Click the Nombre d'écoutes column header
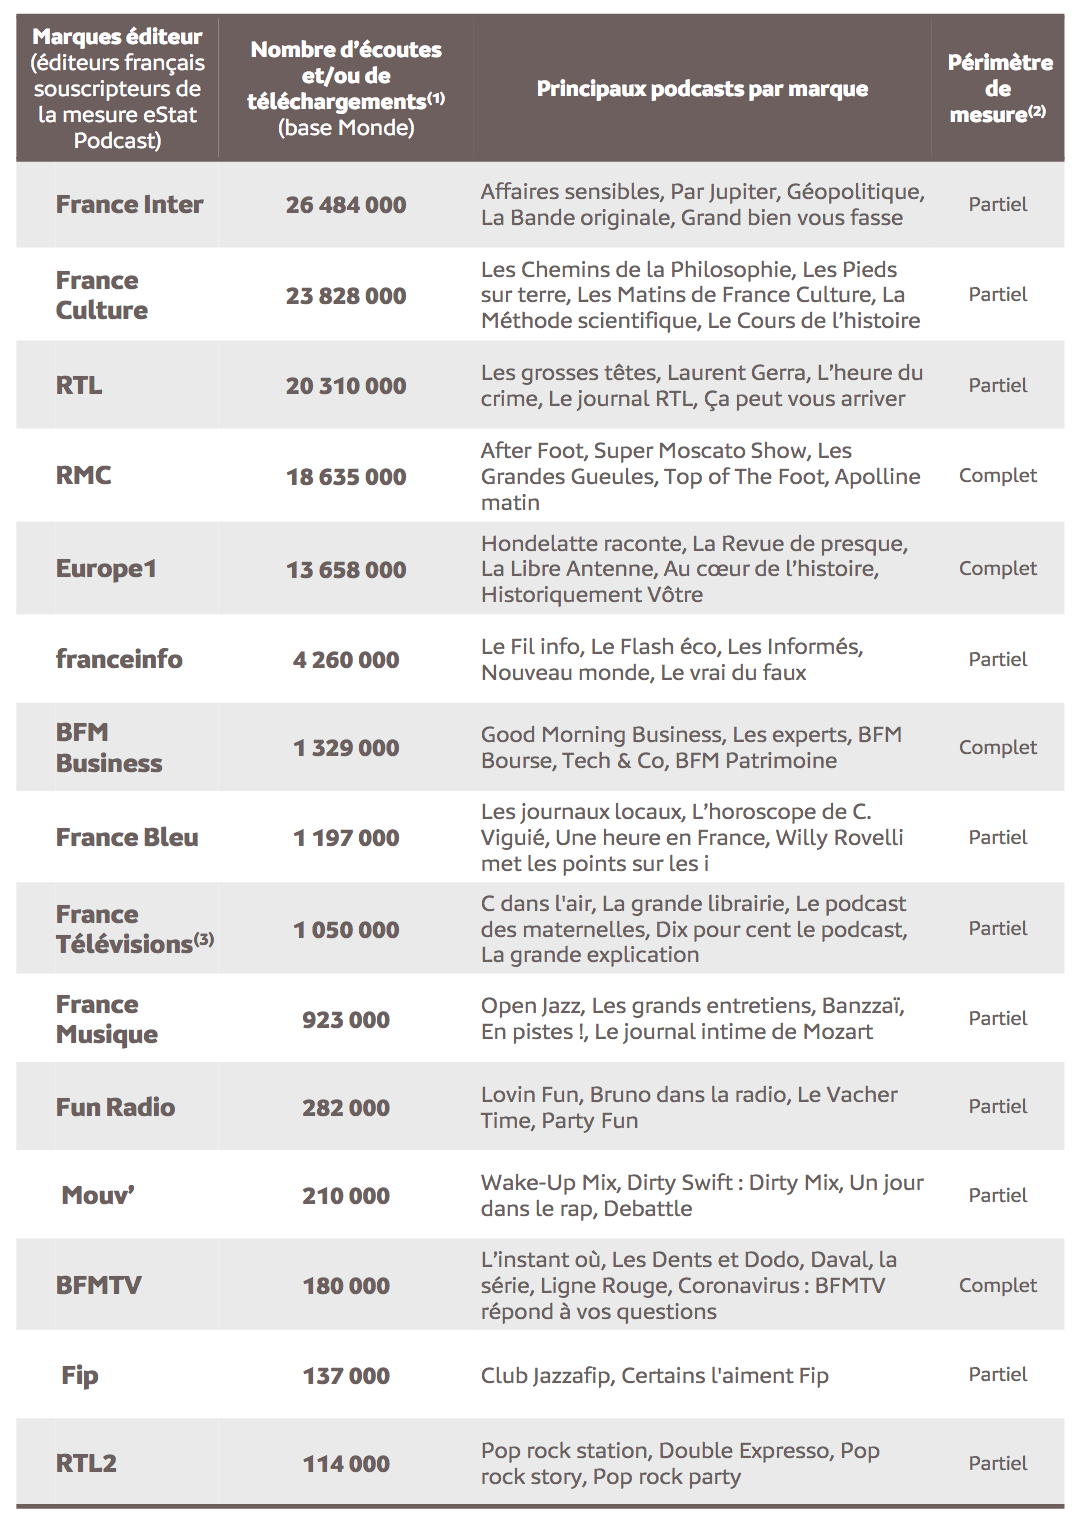 click(346, 88)
